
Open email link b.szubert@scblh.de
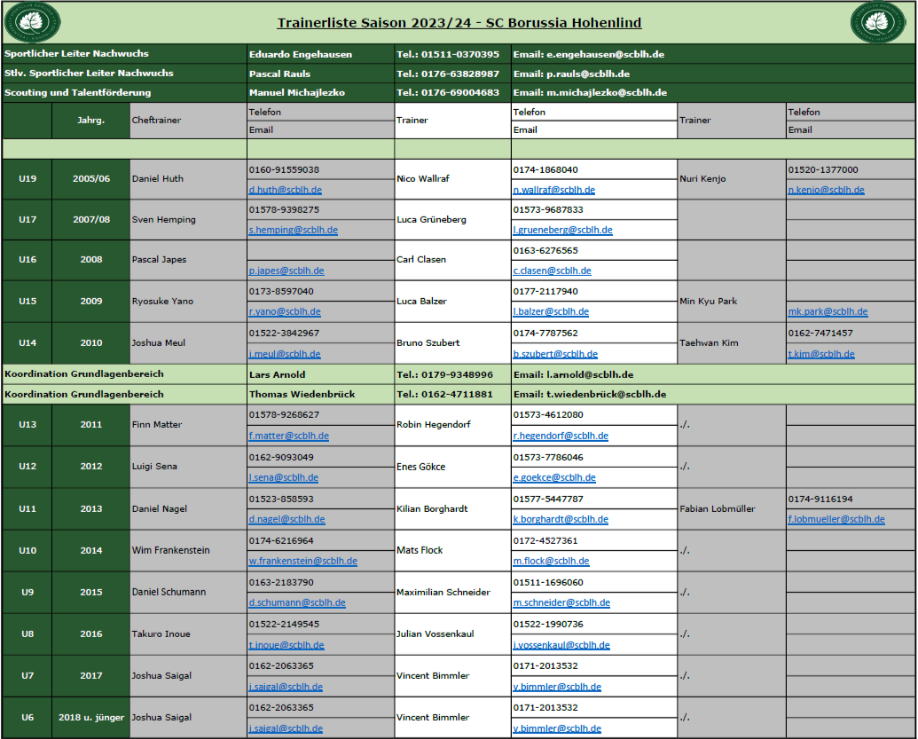[555, 354]
